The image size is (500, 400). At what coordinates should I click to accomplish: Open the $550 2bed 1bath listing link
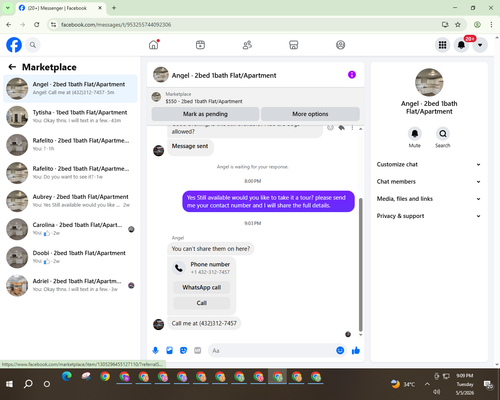coord(204,101)
